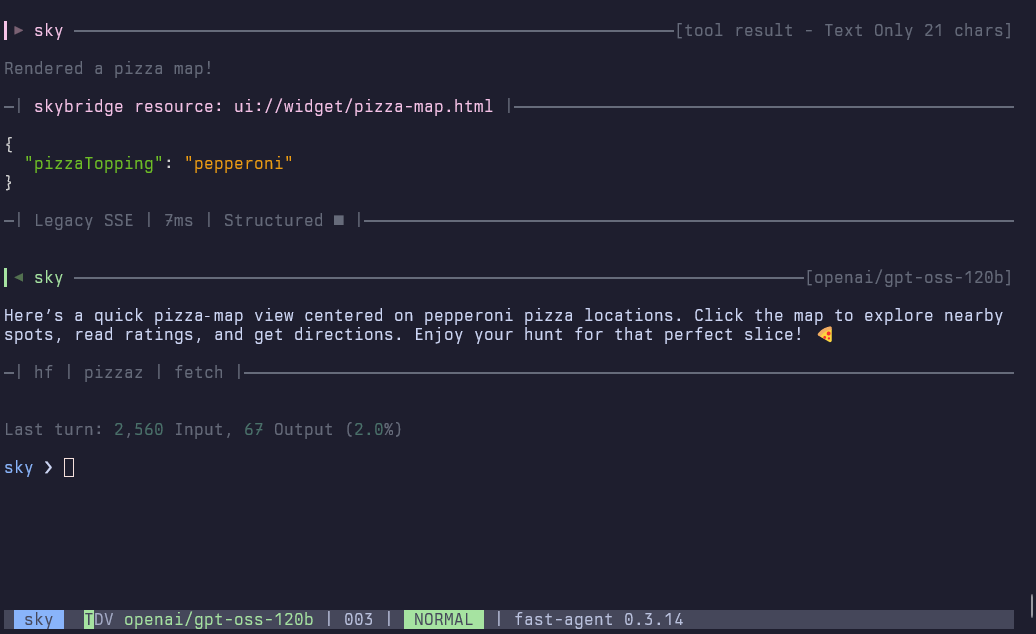The height and width of the screenshot is (634, 1036).
Task: Toggle the NORMAL mode indicator
Action: pos(443,619)
